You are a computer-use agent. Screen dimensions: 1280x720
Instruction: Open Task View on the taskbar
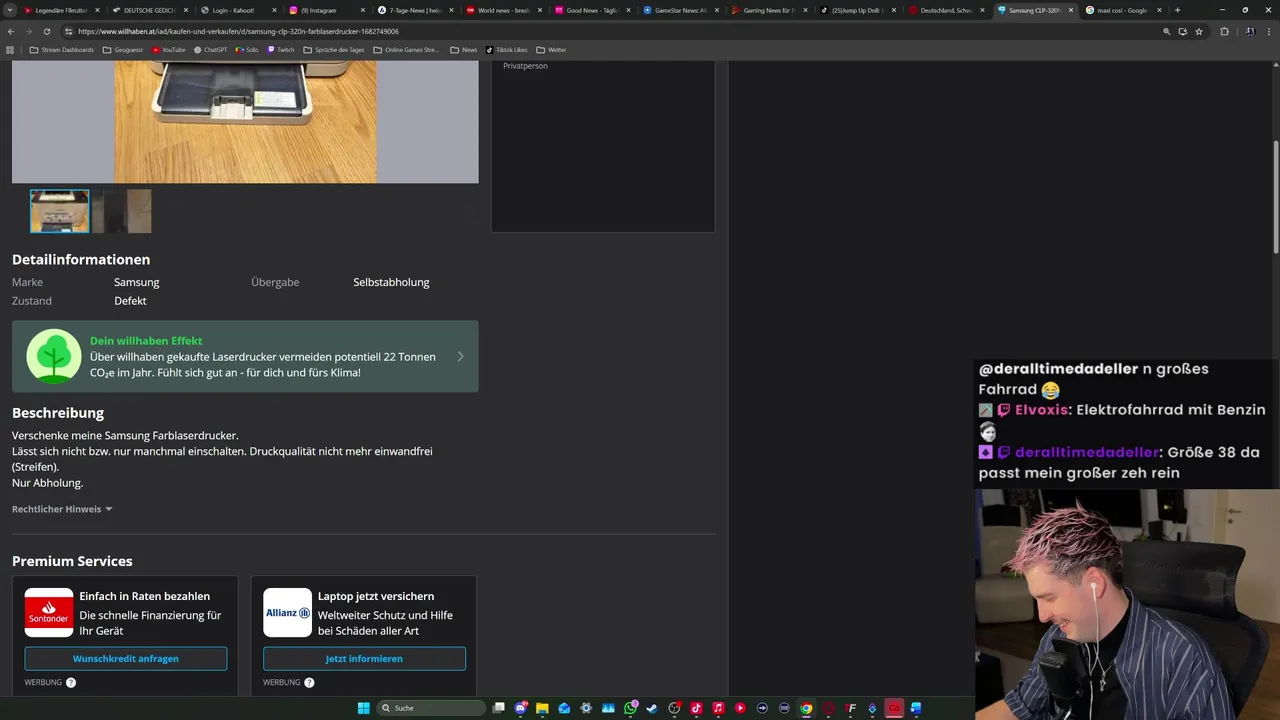[x=499, y=708]
